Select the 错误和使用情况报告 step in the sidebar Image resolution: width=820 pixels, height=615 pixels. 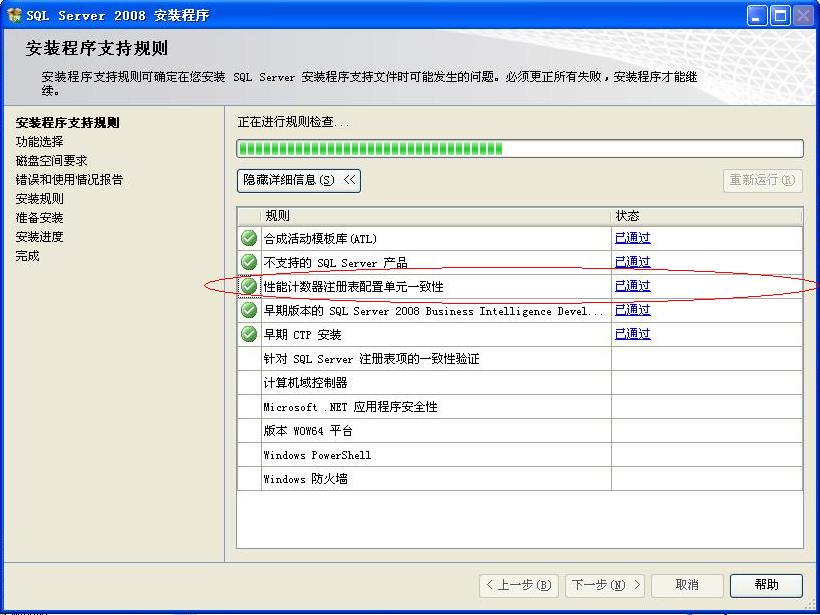69,180
